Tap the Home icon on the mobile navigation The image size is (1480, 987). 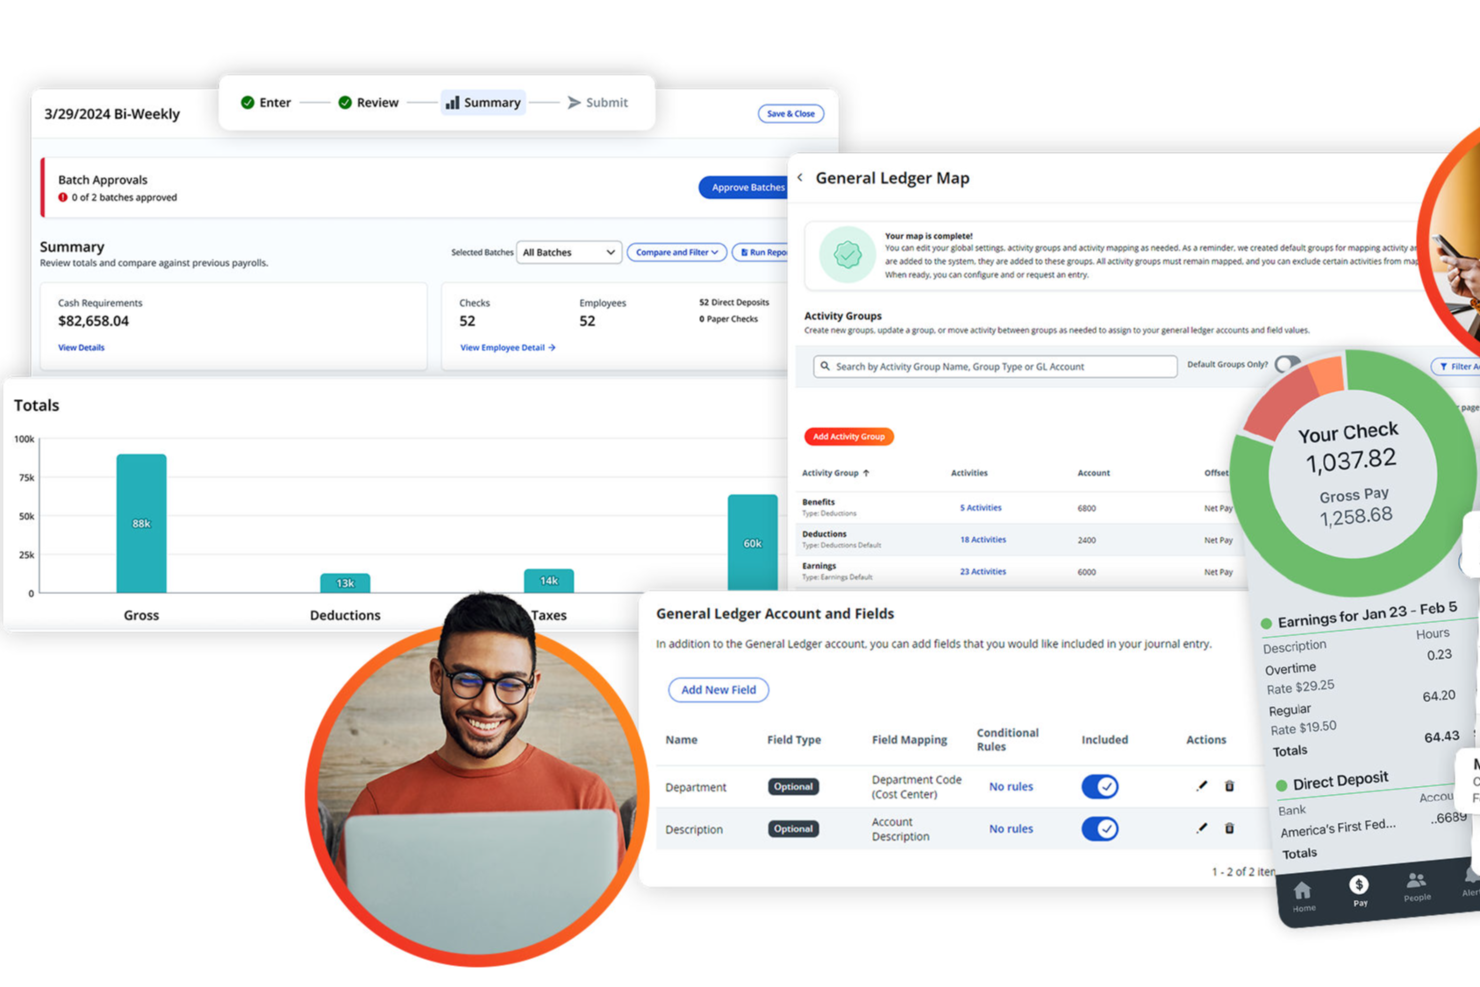[1303, 889]
